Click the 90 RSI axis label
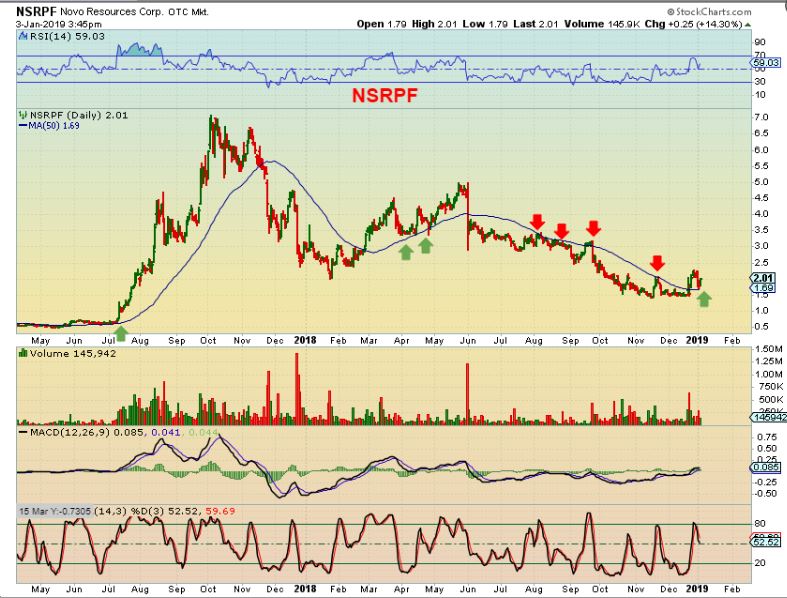The height and width of the screenshot is (598, 787). [x=760, y=42]
